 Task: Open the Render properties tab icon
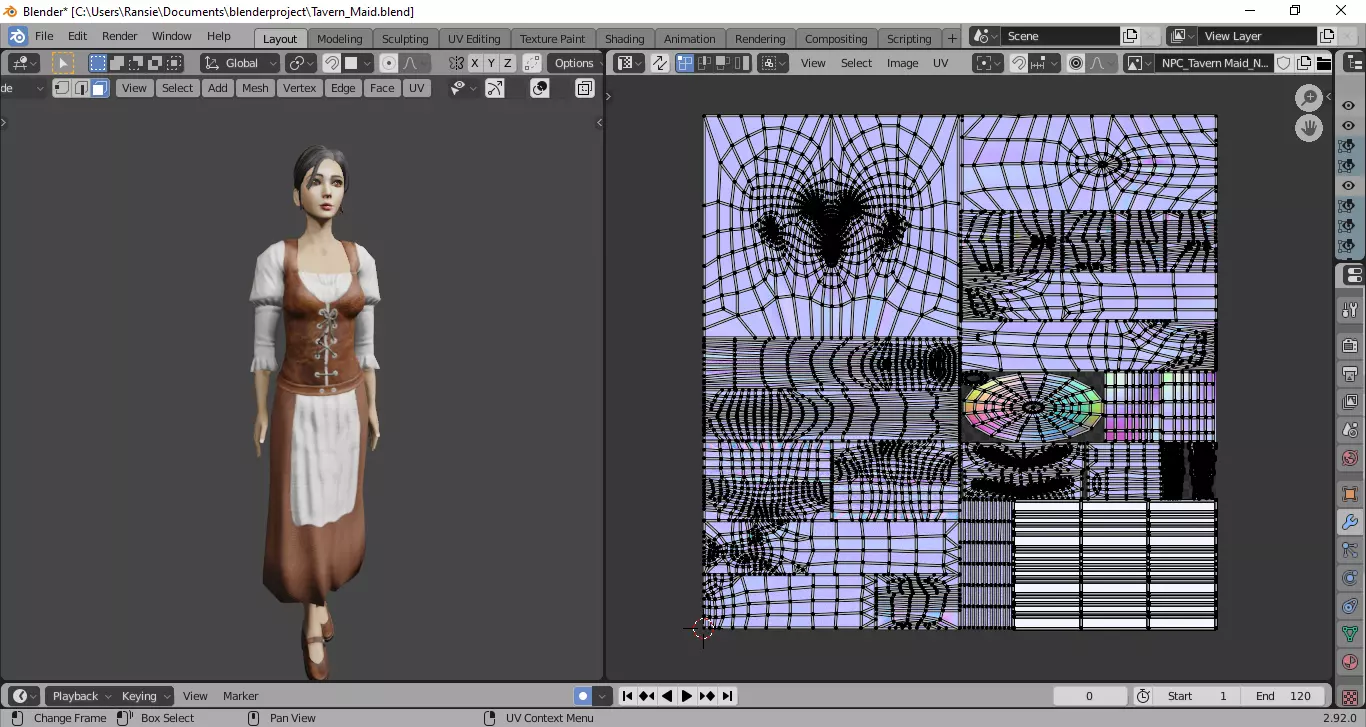pyautogui.click(x=1351, y=346)
